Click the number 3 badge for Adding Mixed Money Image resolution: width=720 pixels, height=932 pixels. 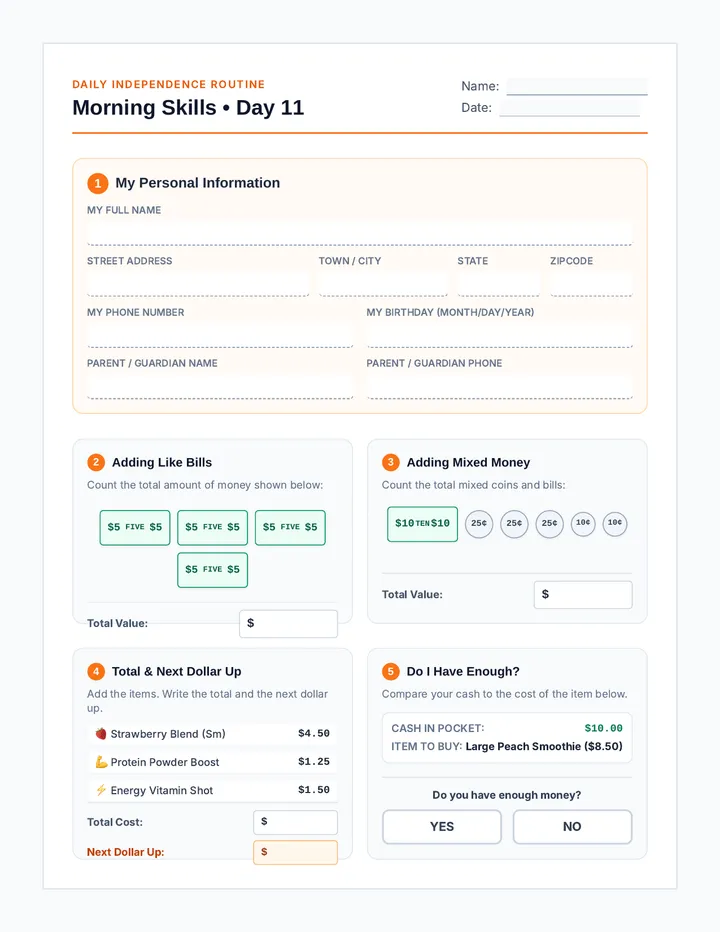[391, 462]
